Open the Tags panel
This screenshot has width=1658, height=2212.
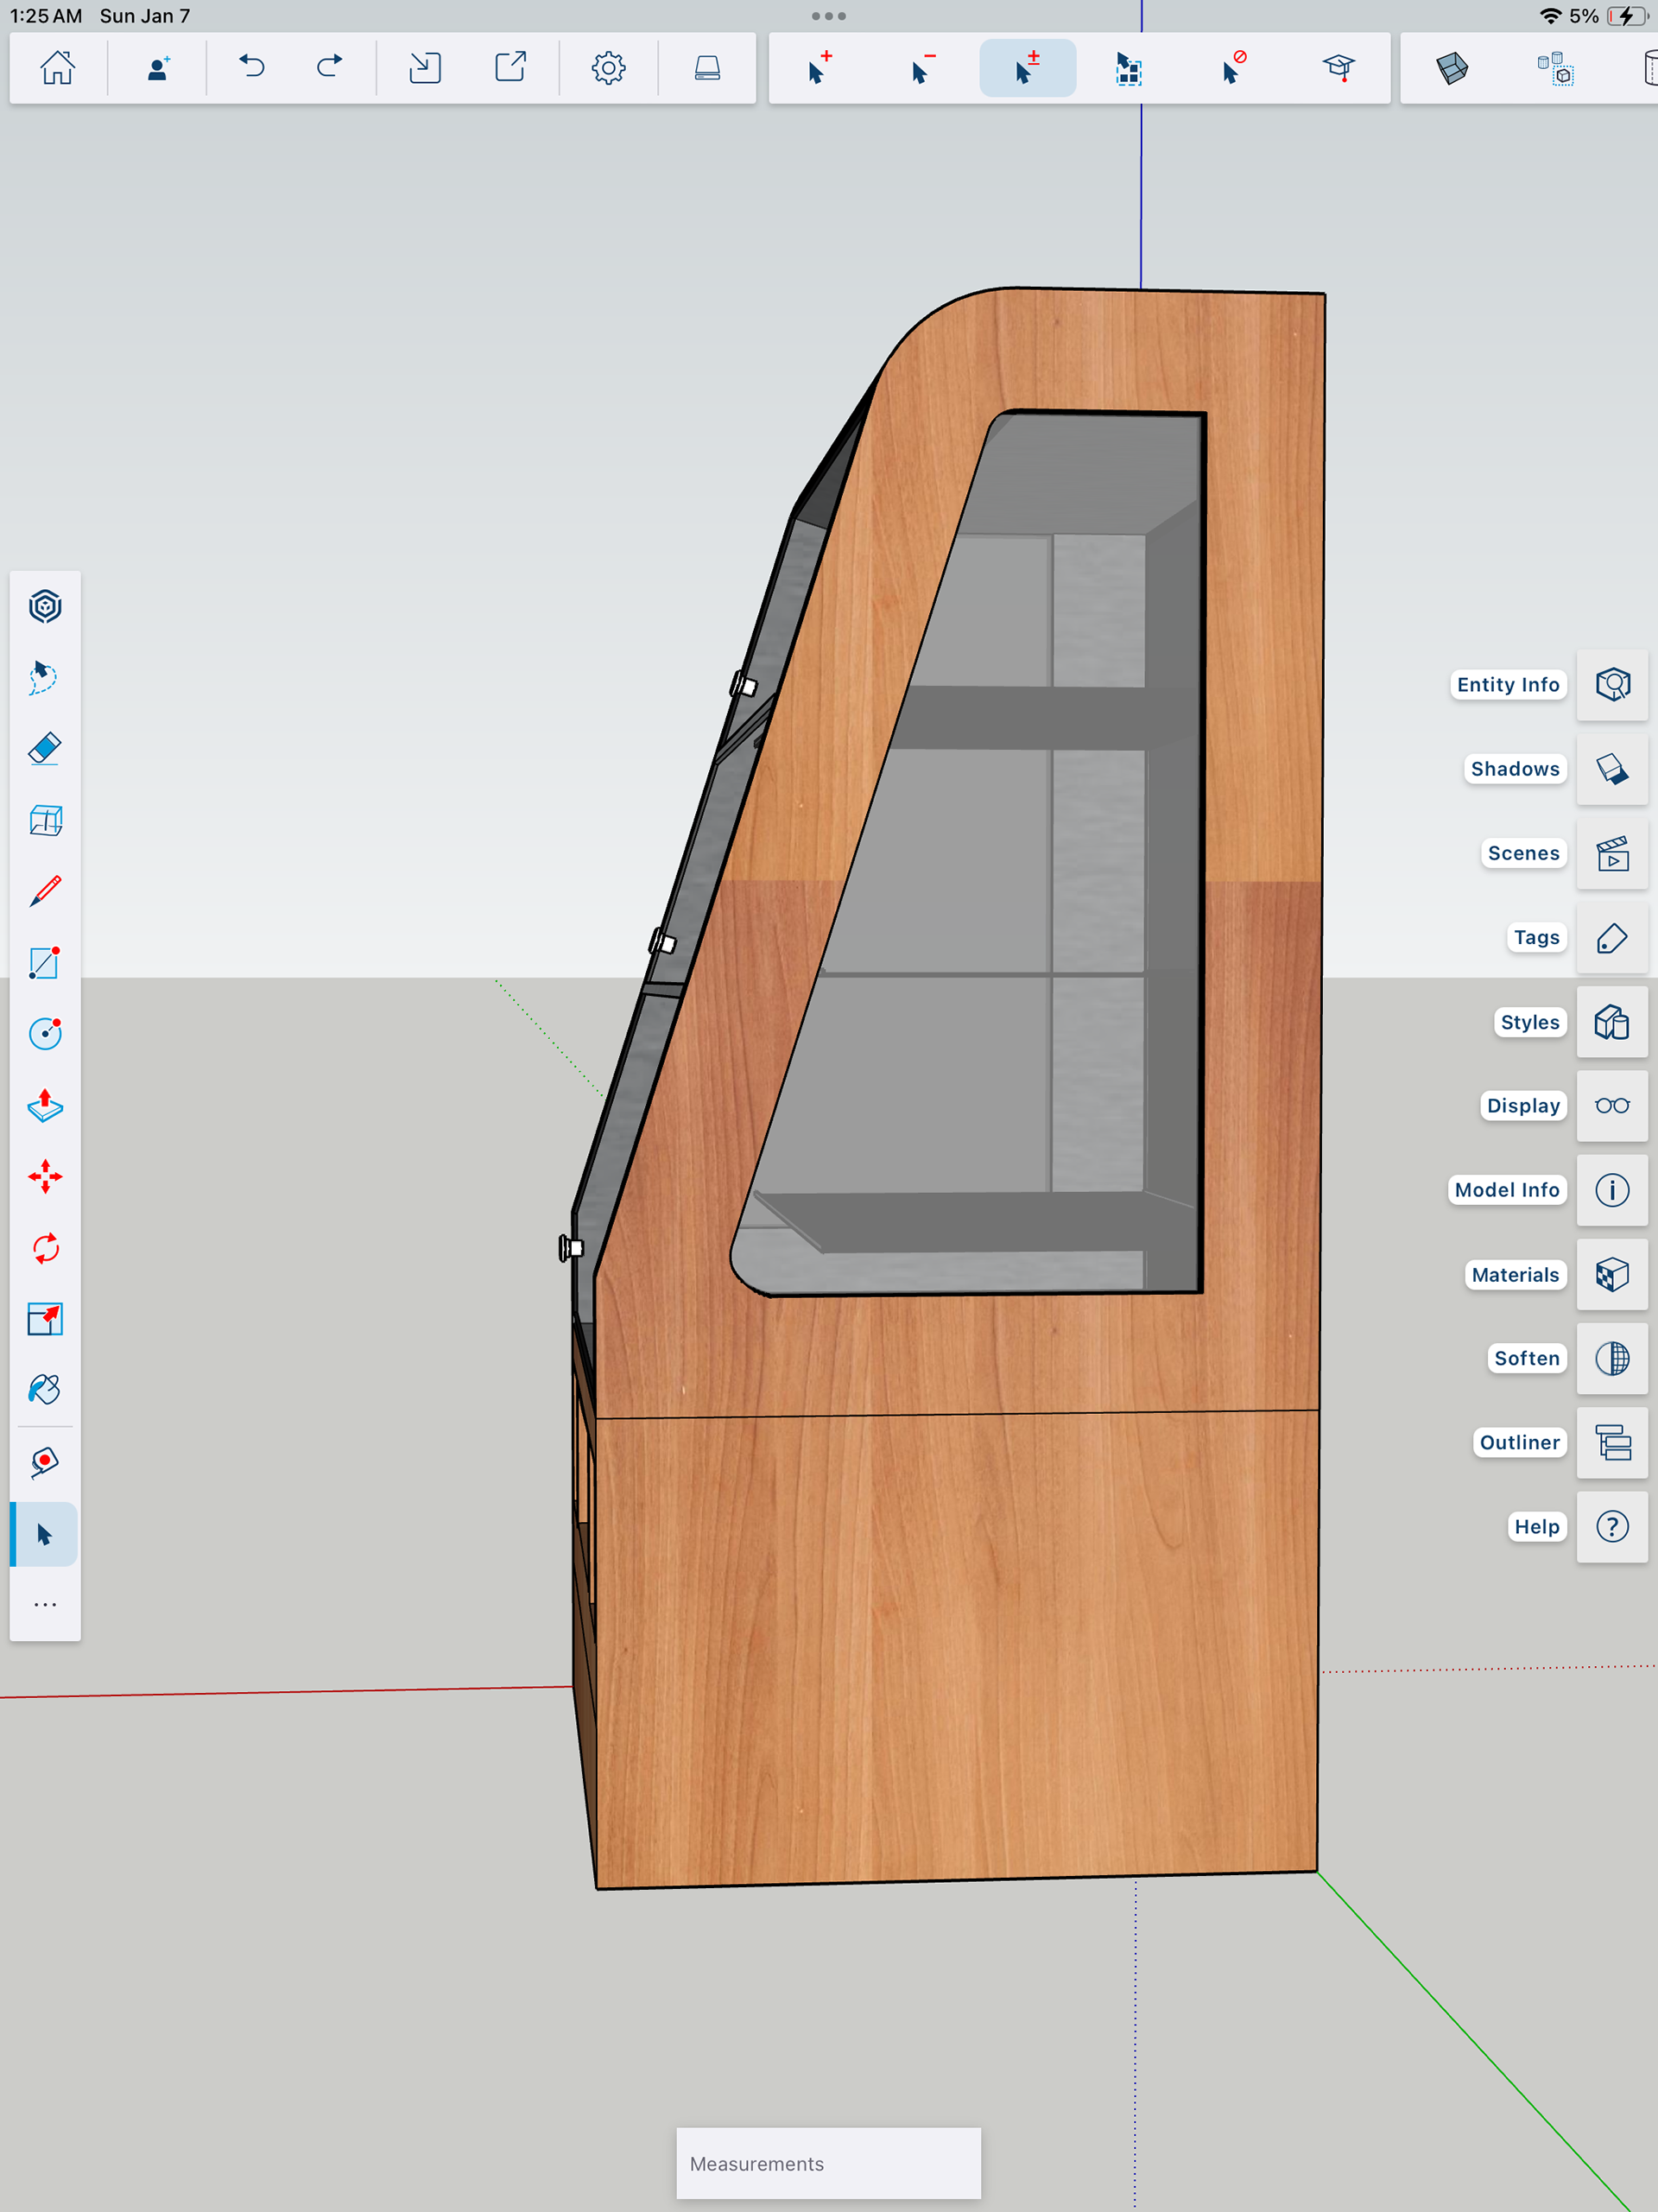pos(1611,938)
